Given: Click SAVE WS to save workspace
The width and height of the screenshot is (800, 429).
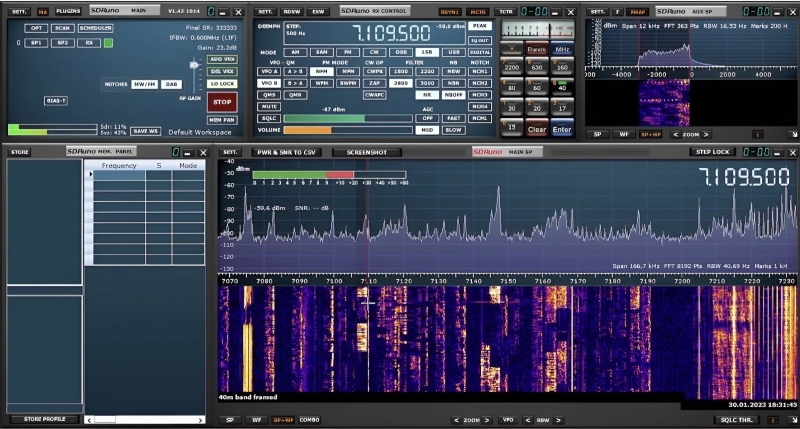Looking at the screenshot, I should [x=145, y=131].
